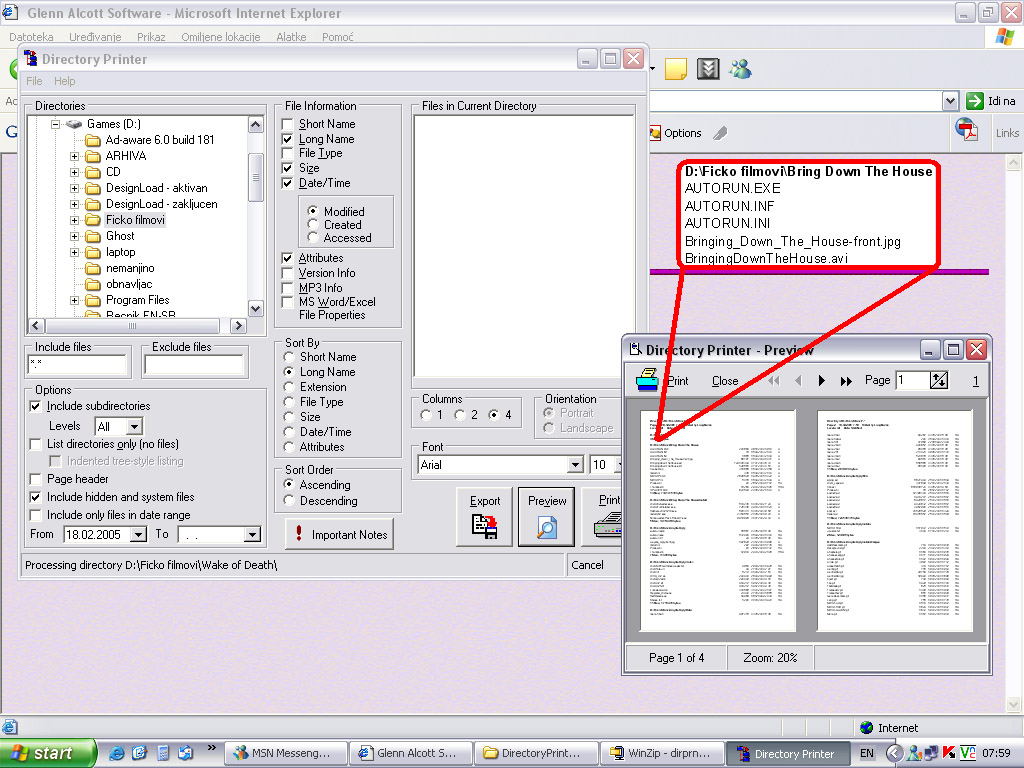The width and height of the screenshot is (1024, 768).
Task: Toggle the Attributes checkbox
Action: 287,258
